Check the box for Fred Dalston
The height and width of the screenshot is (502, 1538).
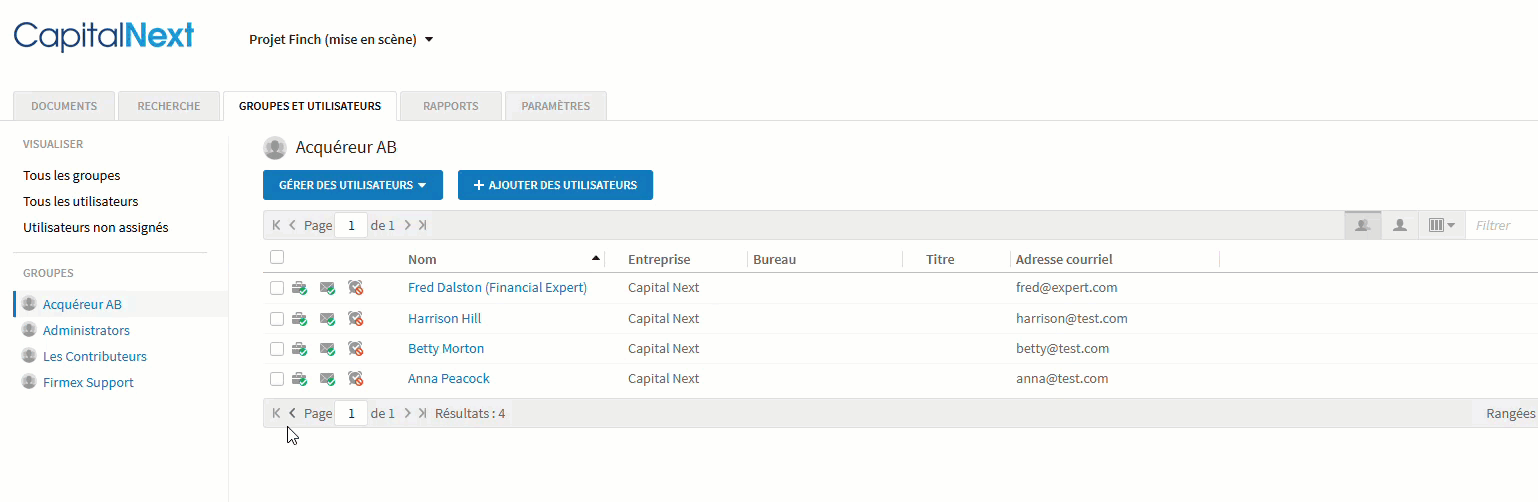pos(277,288)
